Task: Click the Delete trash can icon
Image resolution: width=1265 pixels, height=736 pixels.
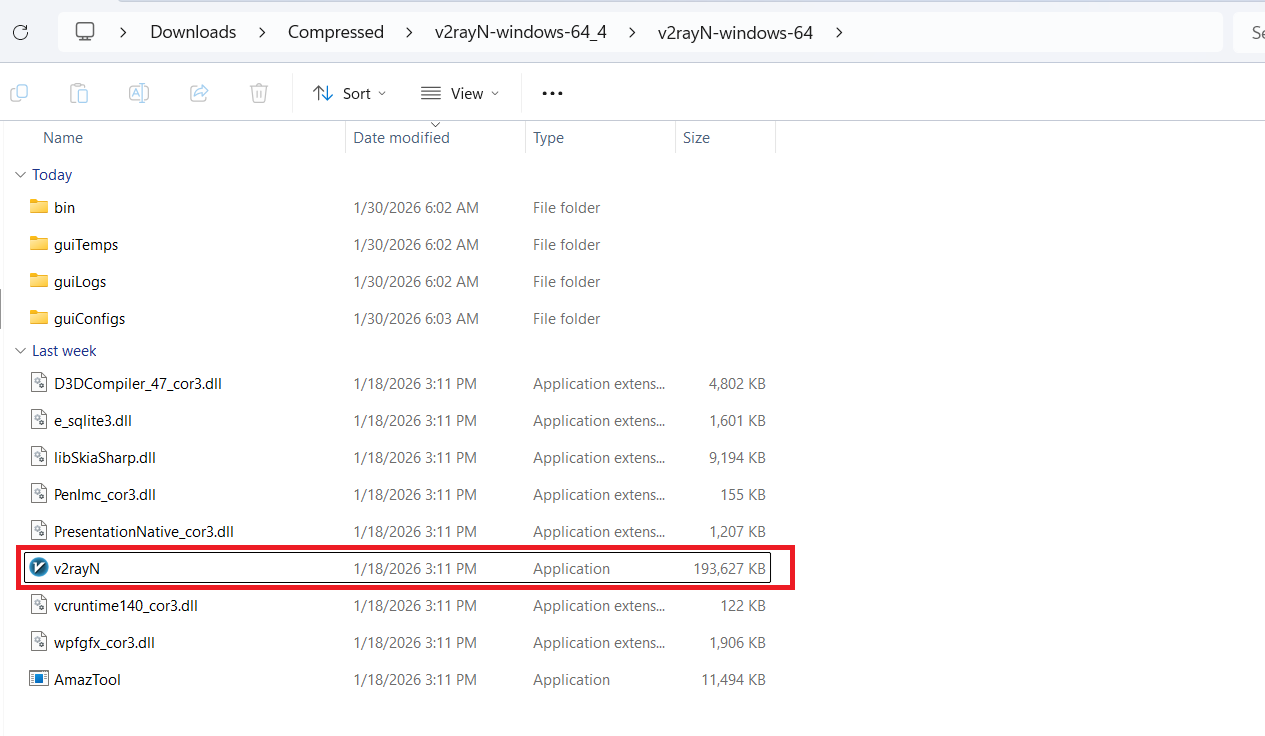Action: click(x=259, y=93)
